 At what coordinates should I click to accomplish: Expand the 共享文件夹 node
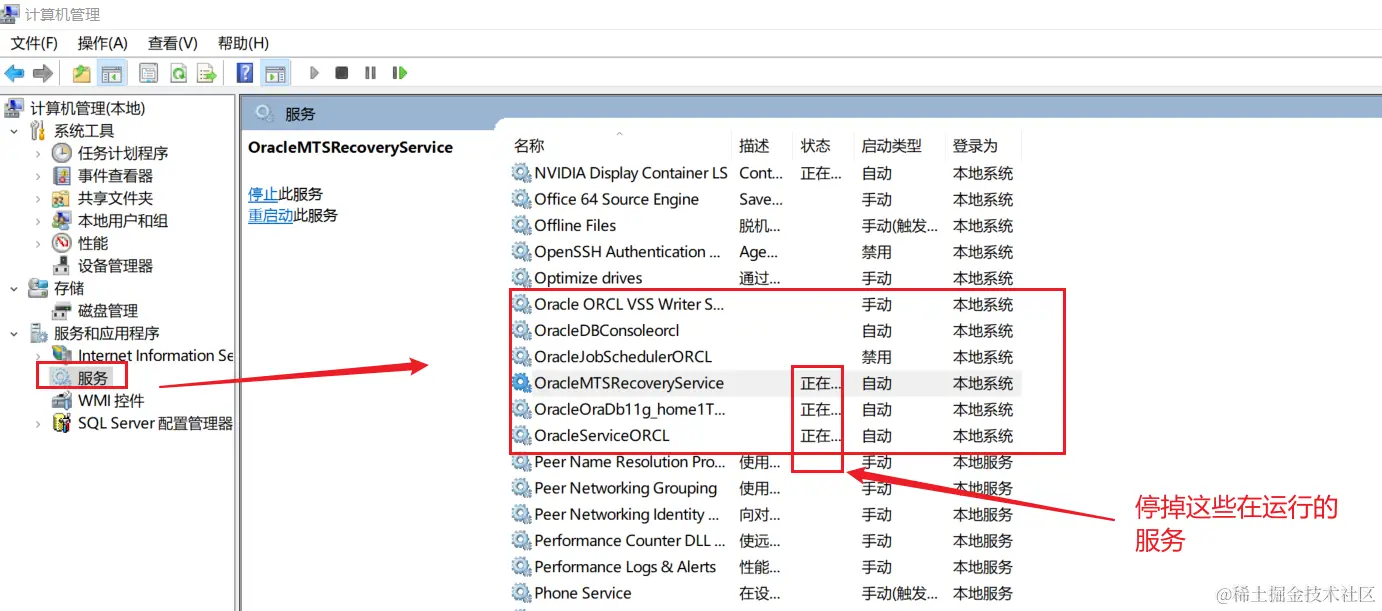point(38,198)
